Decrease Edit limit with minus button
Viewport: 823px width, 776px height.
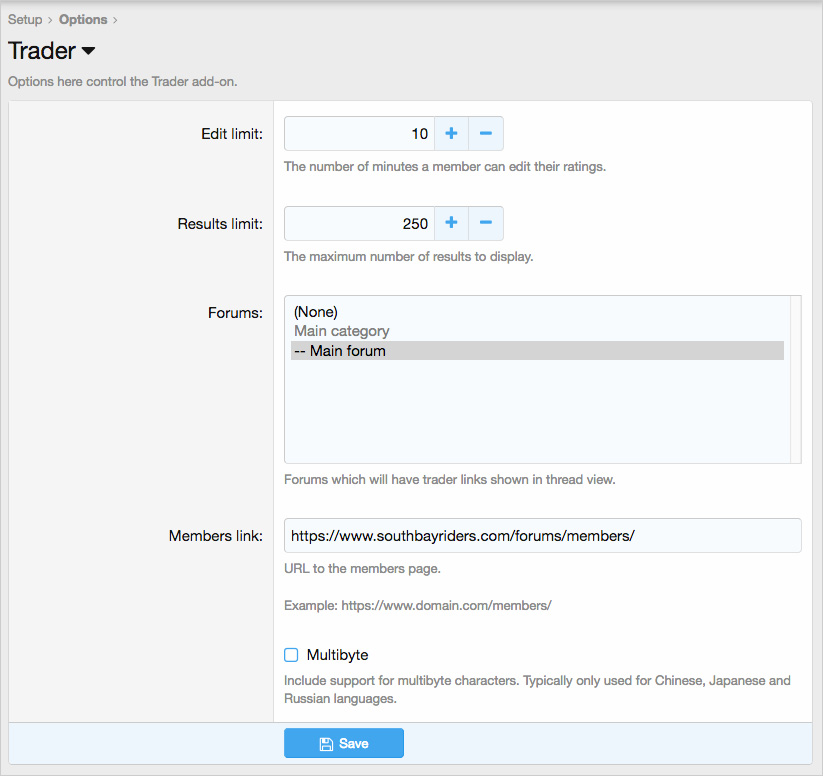tap(486, 134)
